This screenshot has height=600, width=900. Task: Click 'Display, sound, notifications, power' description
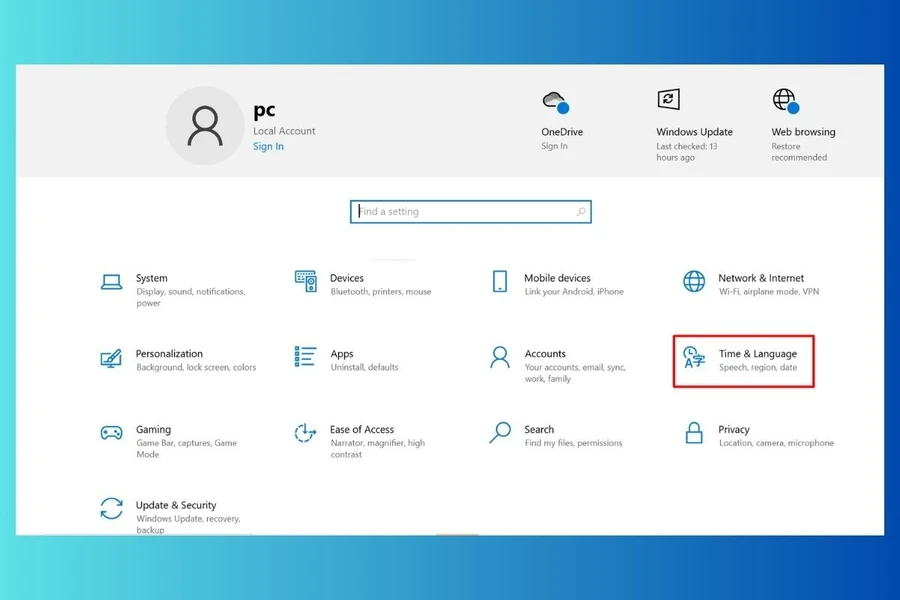[x=191, y=297]
